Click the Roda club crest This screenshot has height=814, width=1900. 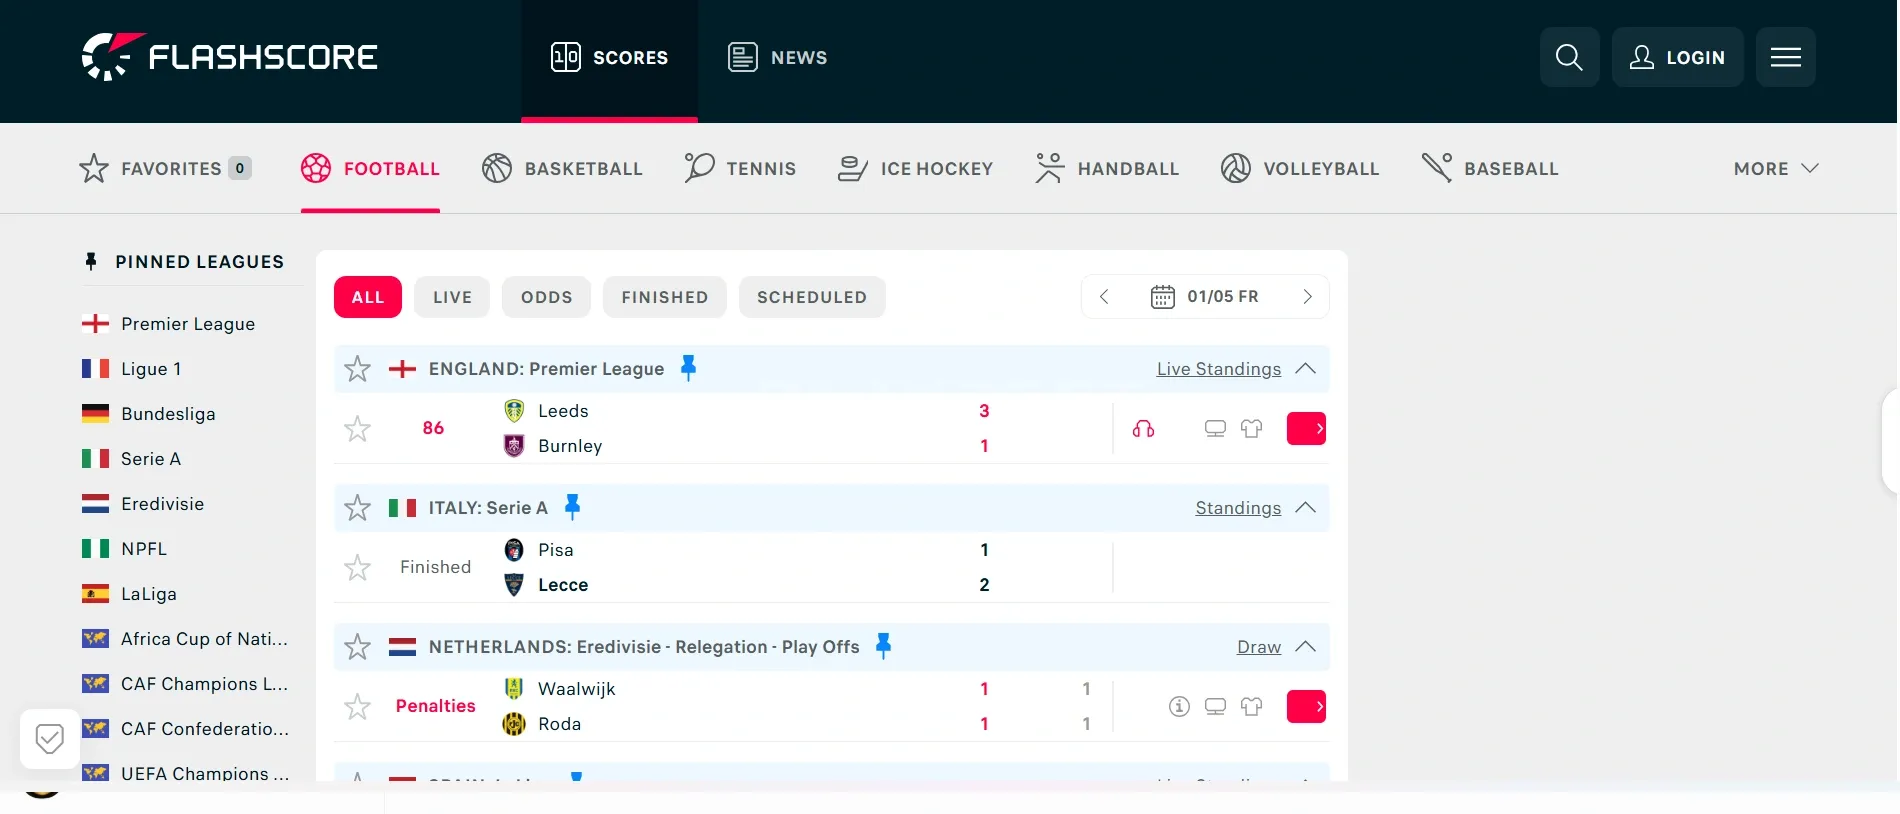pos(514,724)
